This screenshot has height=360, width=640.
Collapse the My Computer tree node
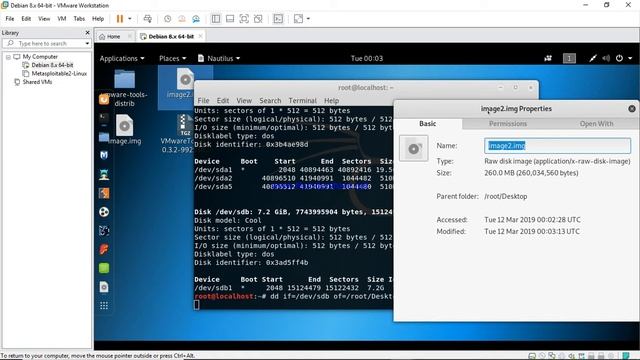8,57
